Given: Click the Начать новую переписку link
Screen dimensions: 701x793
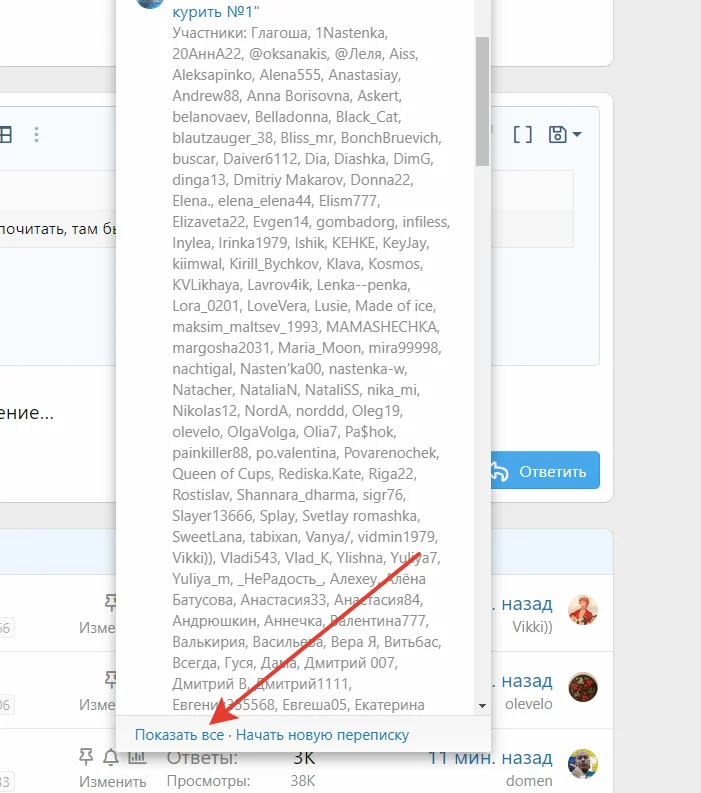Looking at the screenshot, I should tap(323, 735).
